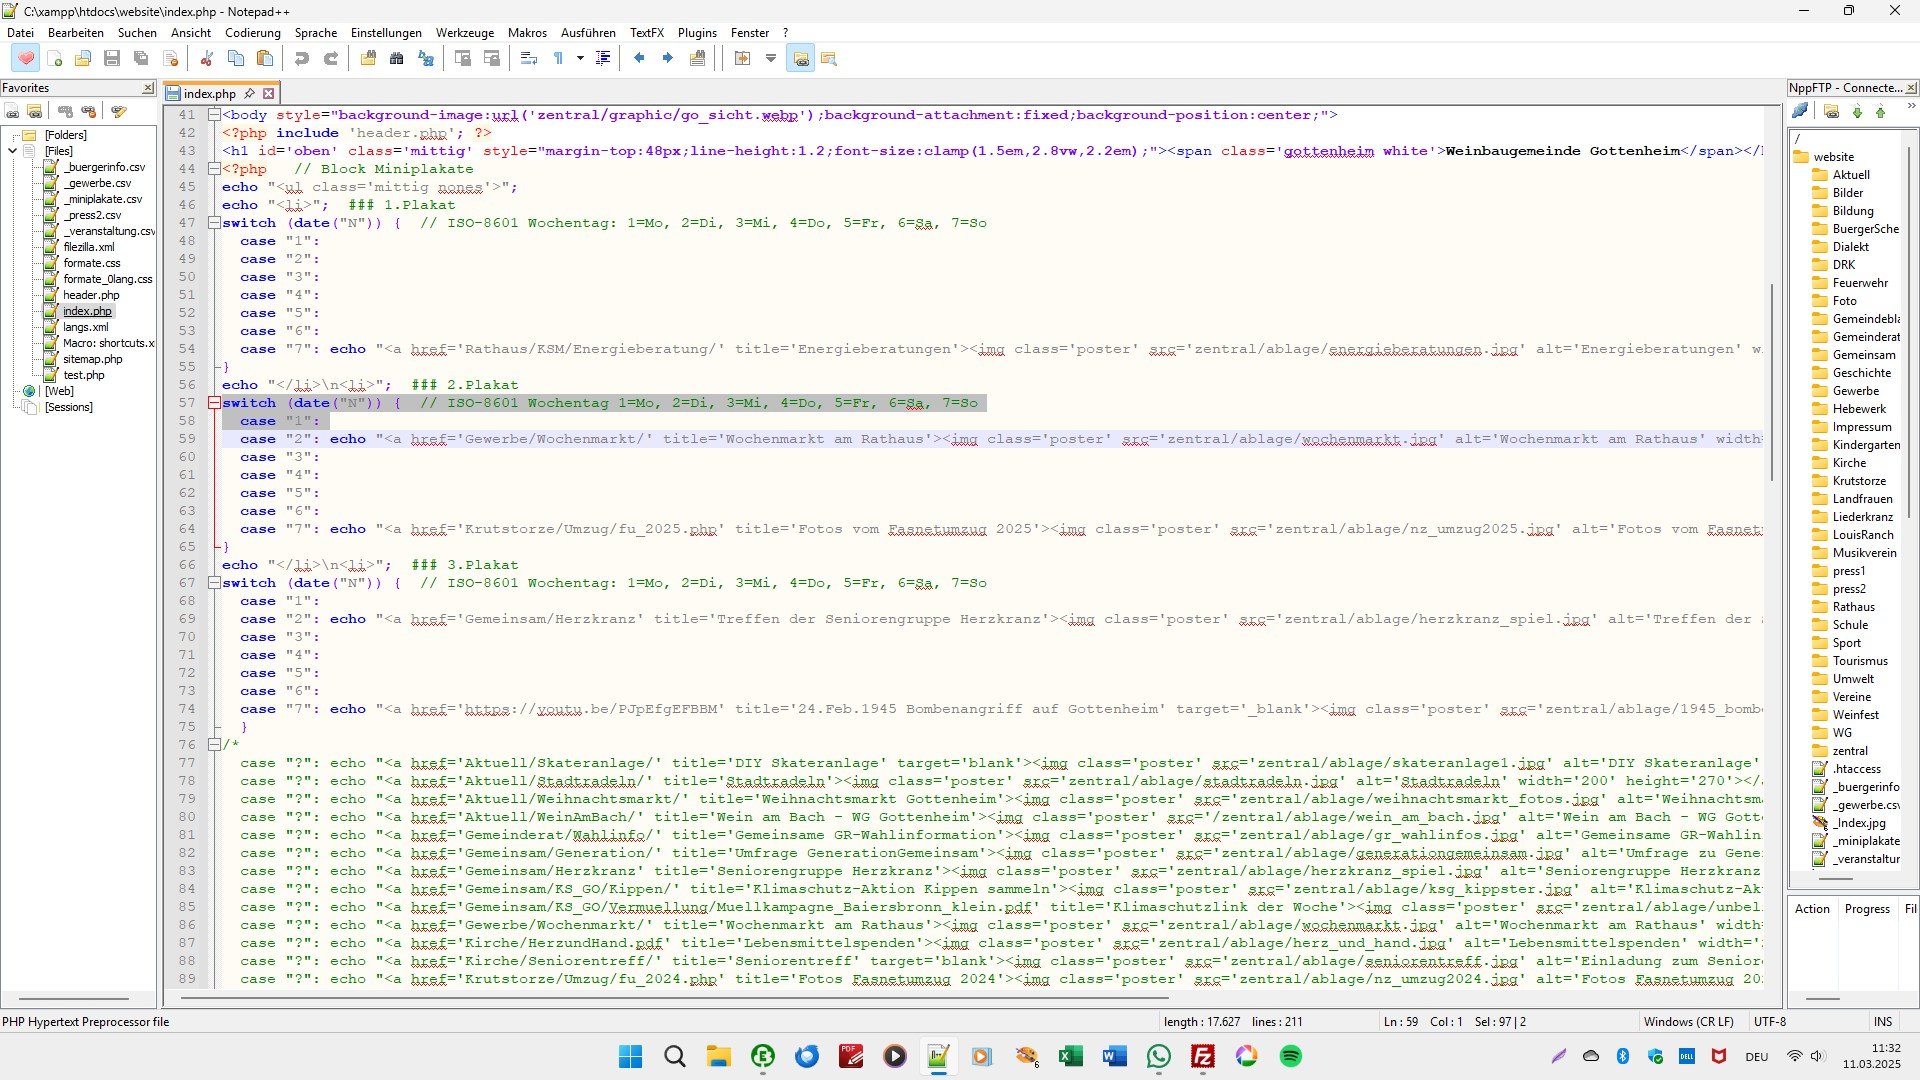Screen dimensions: 1920x1080
Task: Click the NppFTP green download arrow
Action: tap(1857, 112)
